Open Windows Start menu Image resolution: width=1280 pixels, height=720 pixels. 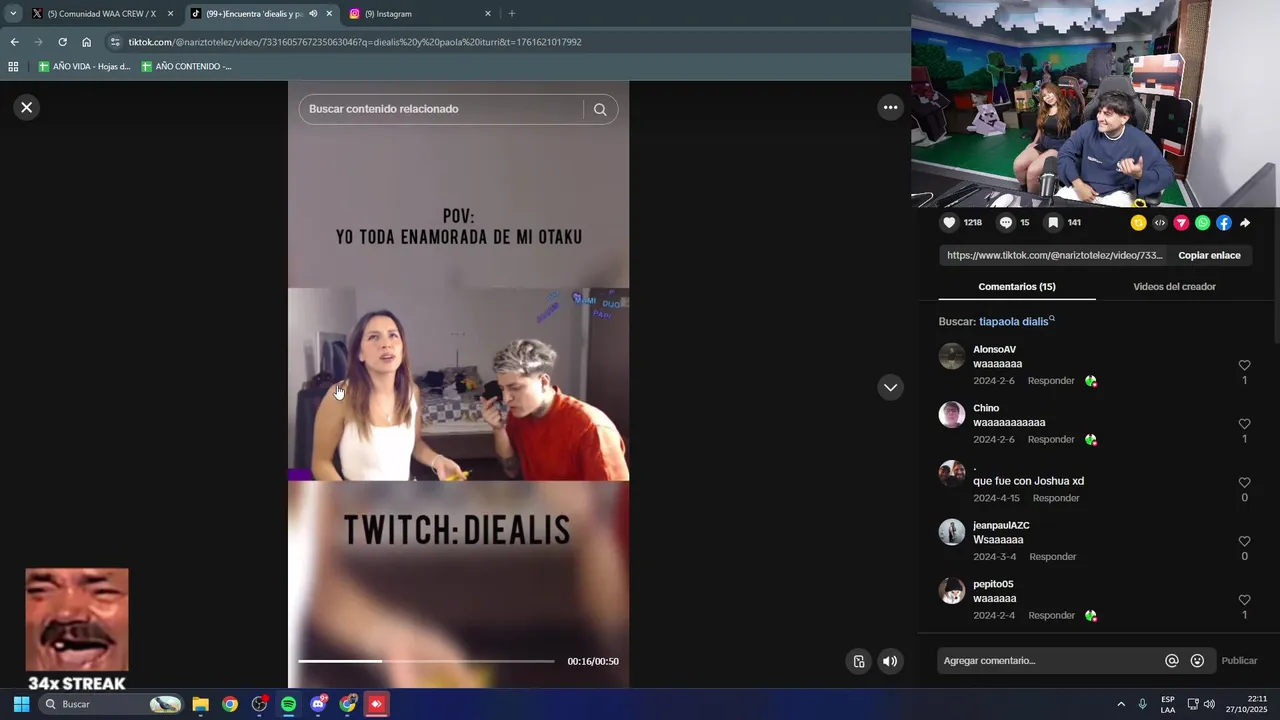(x=21, y=704)
